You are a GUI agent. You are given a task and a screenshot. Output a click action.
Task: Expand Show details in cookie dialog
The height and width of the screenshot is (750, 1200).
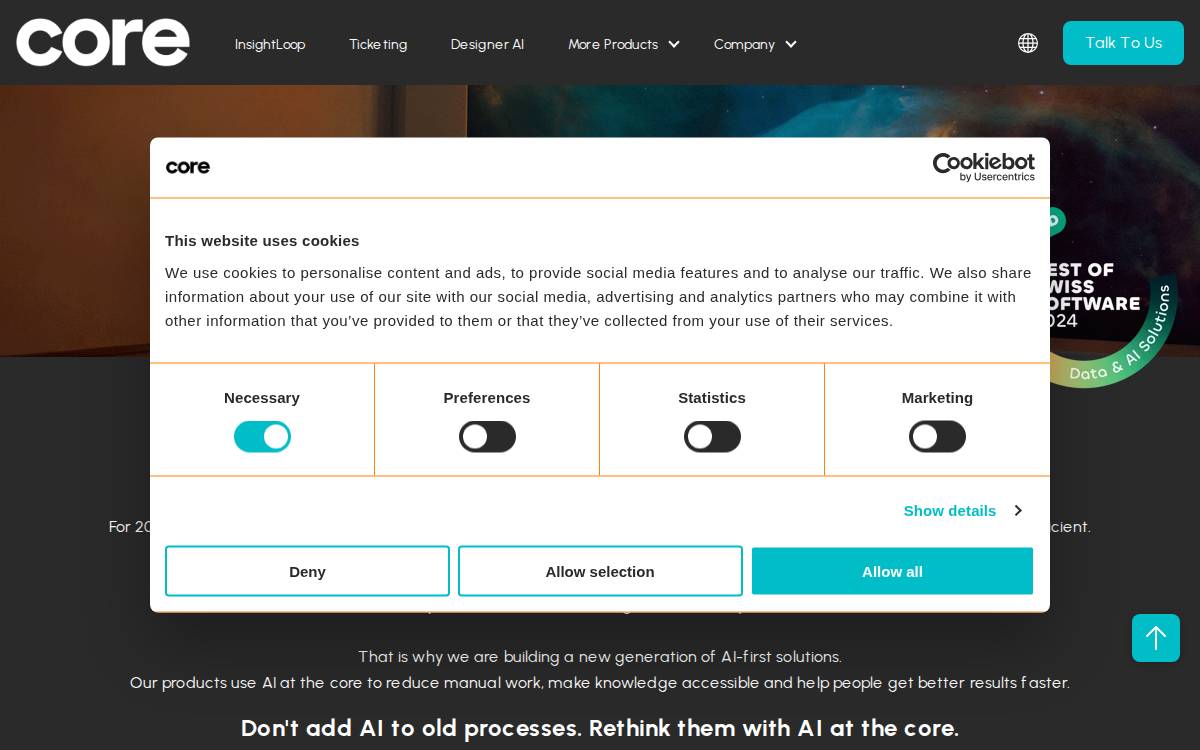pos(962,511)
